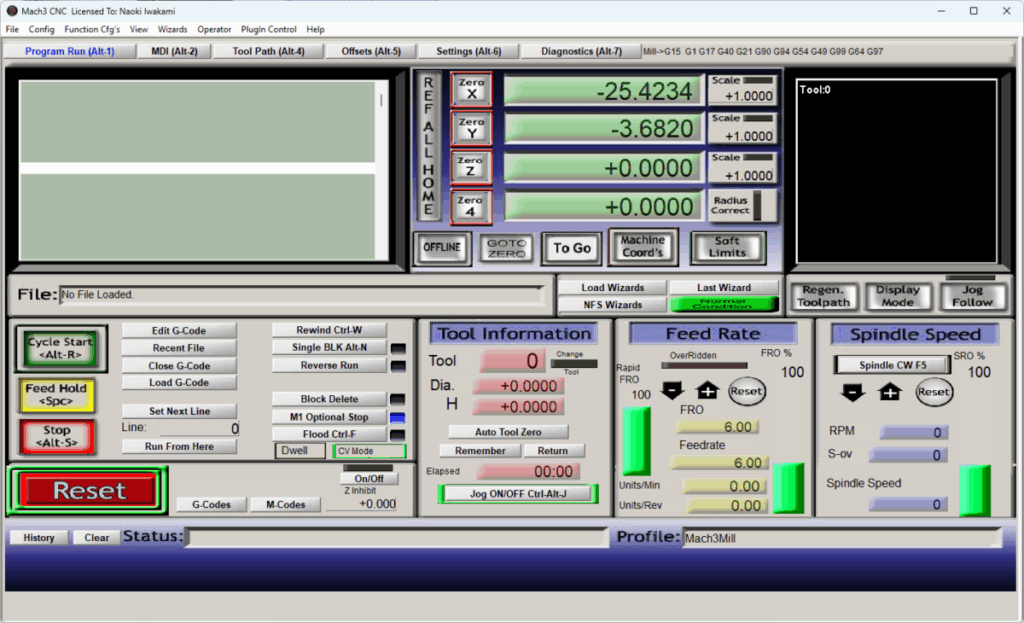Click the Tool number DRO field
Viewport: 1024px width, 623px height.
pos(511,361)
